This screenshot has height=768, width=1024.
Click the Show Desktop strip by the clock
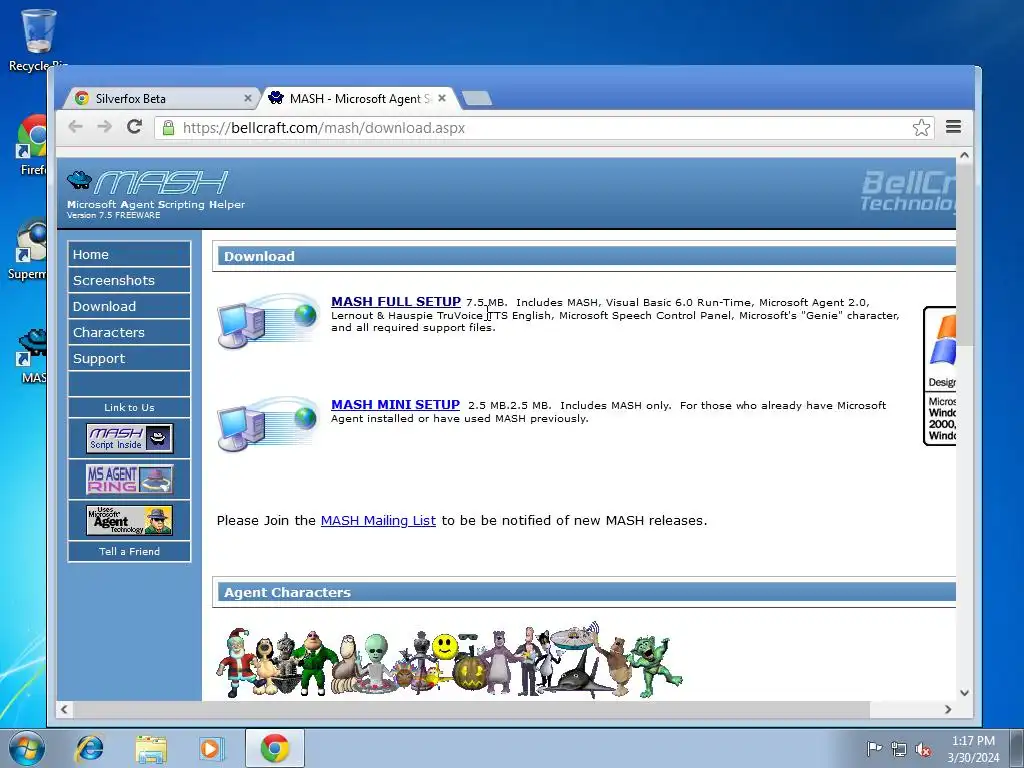[x=1018, y=748]
